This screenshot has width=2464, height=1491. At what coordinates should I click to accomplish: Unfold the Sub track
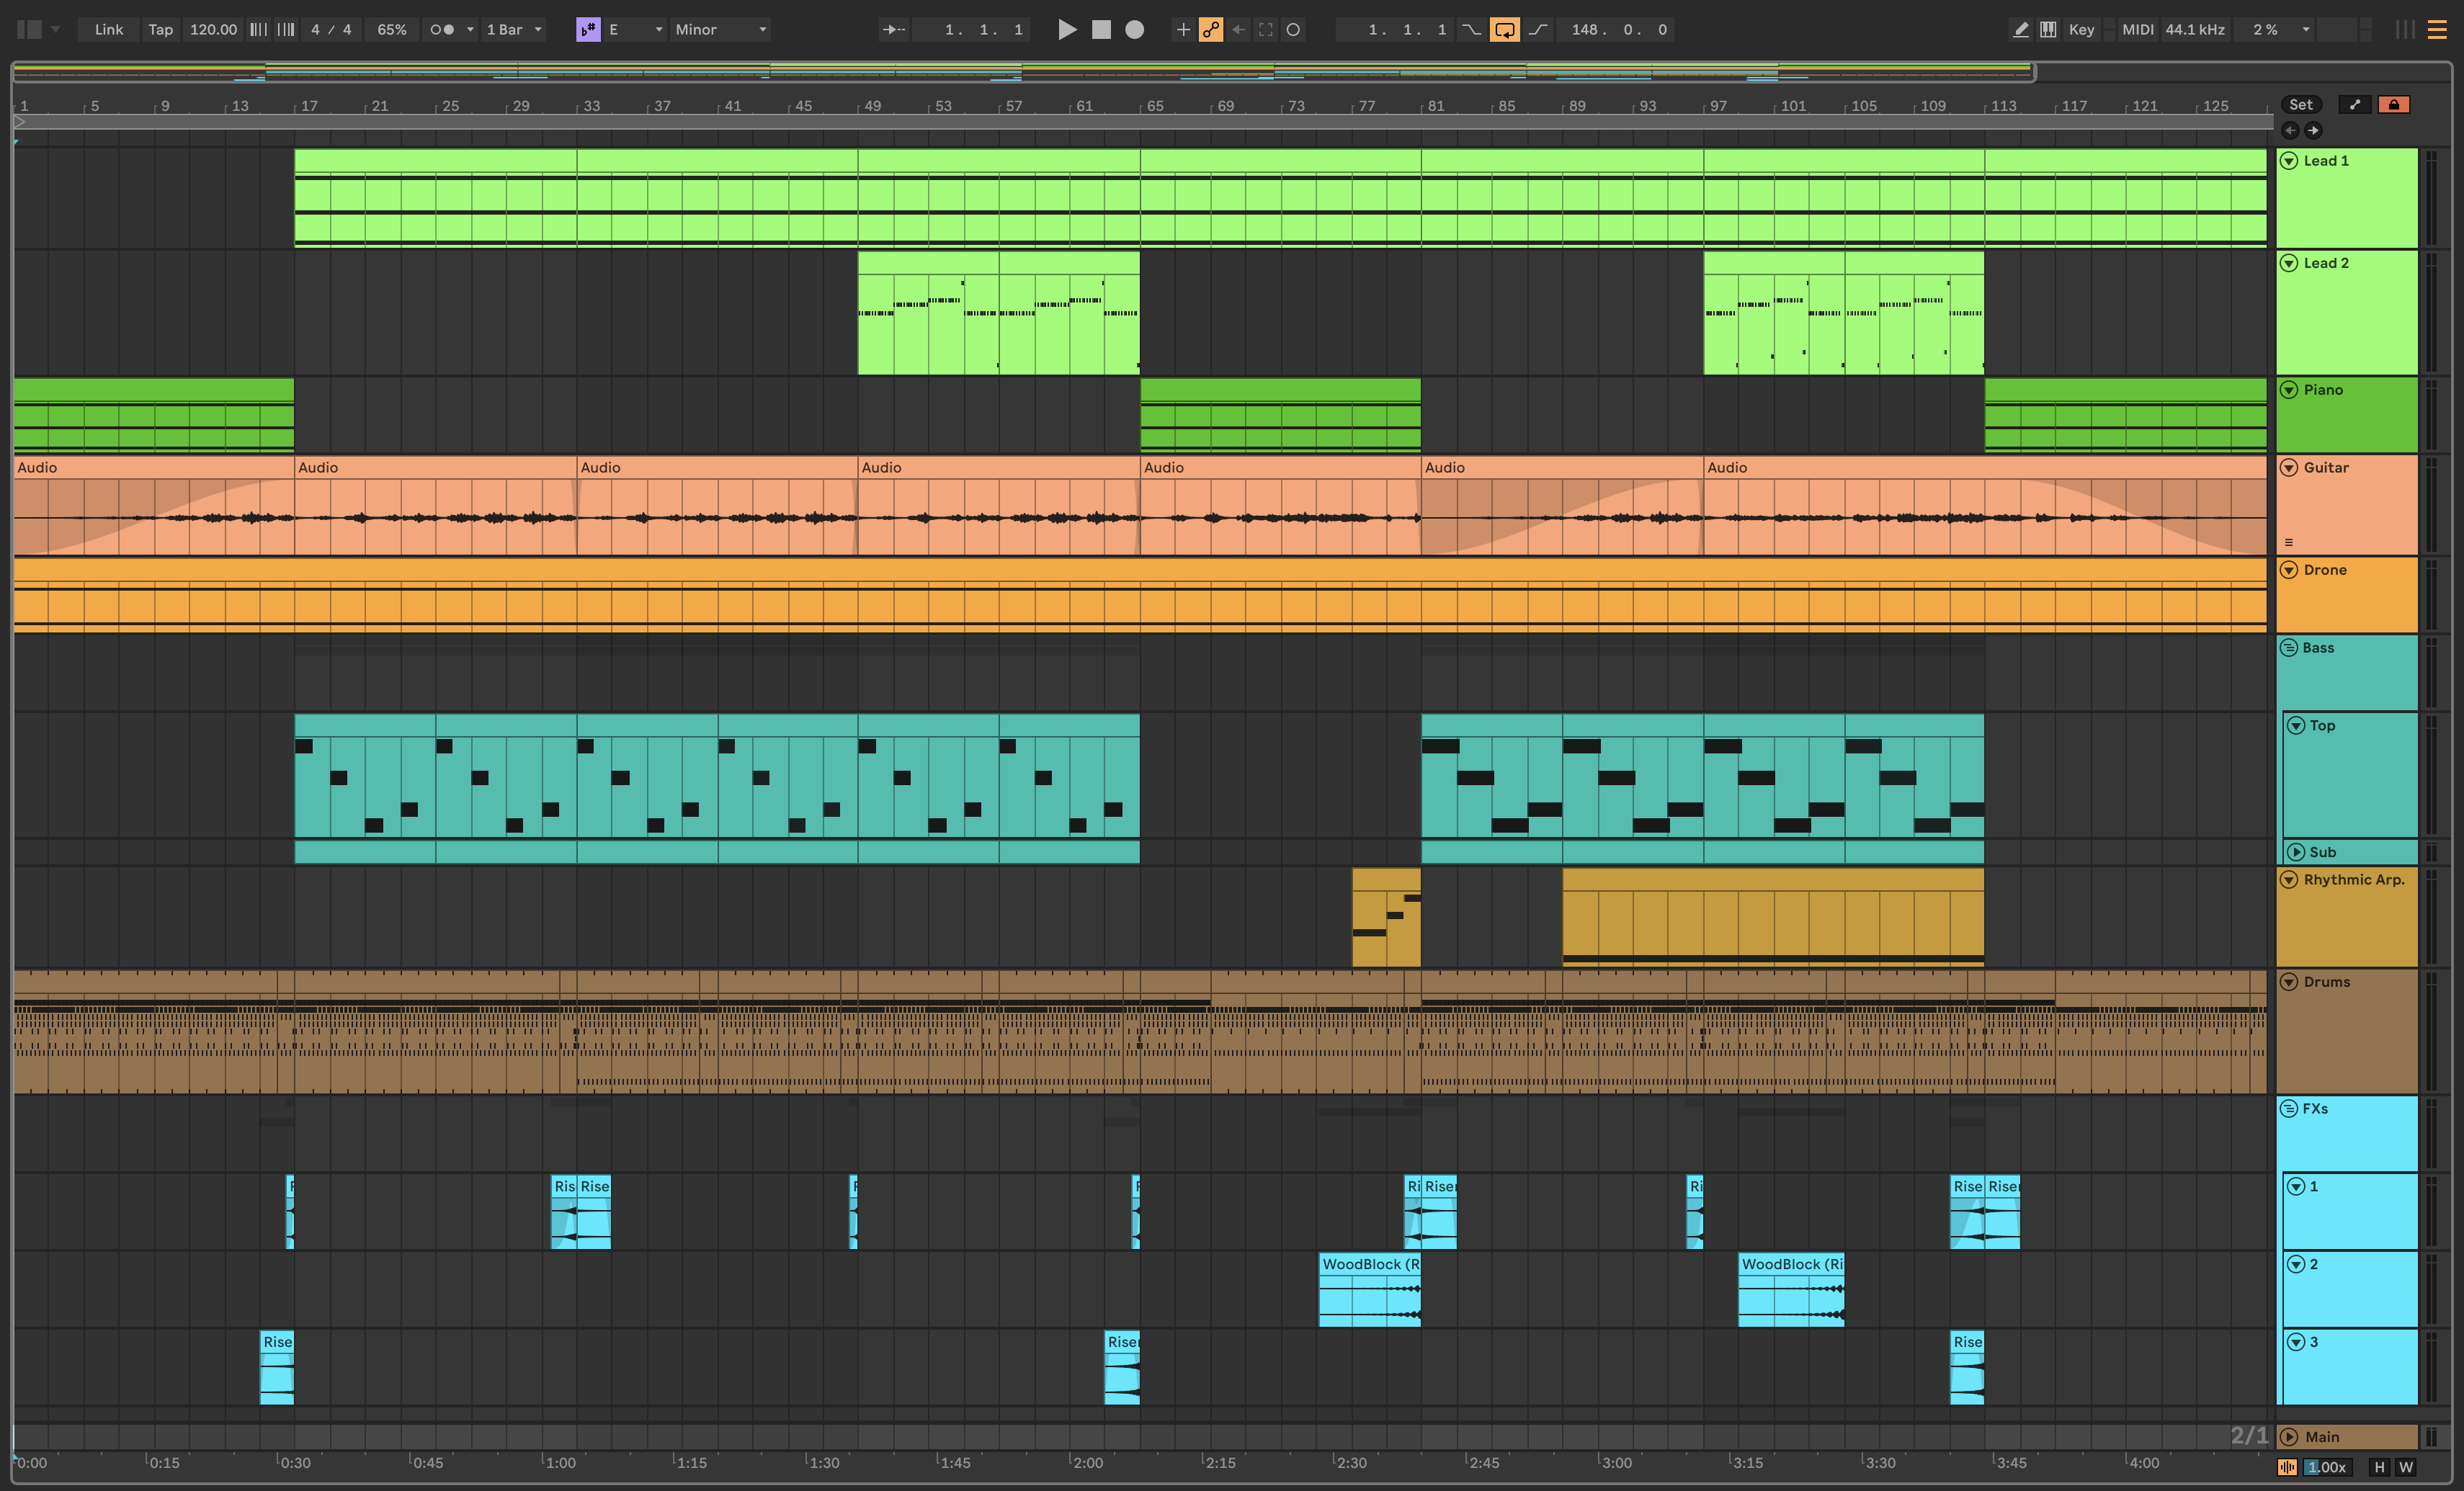click(2296, 852)
